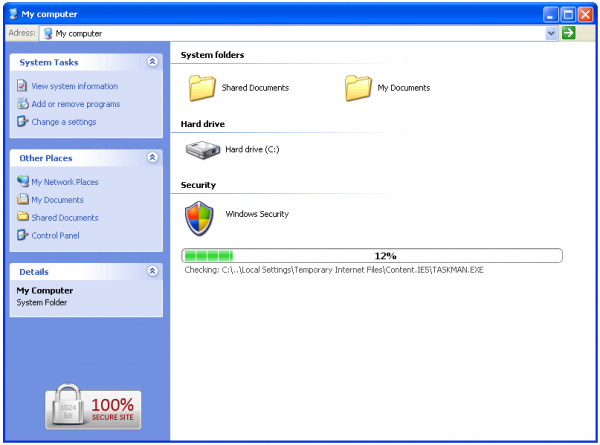Click the Shared Documents label in System folders

pos(255,88)
